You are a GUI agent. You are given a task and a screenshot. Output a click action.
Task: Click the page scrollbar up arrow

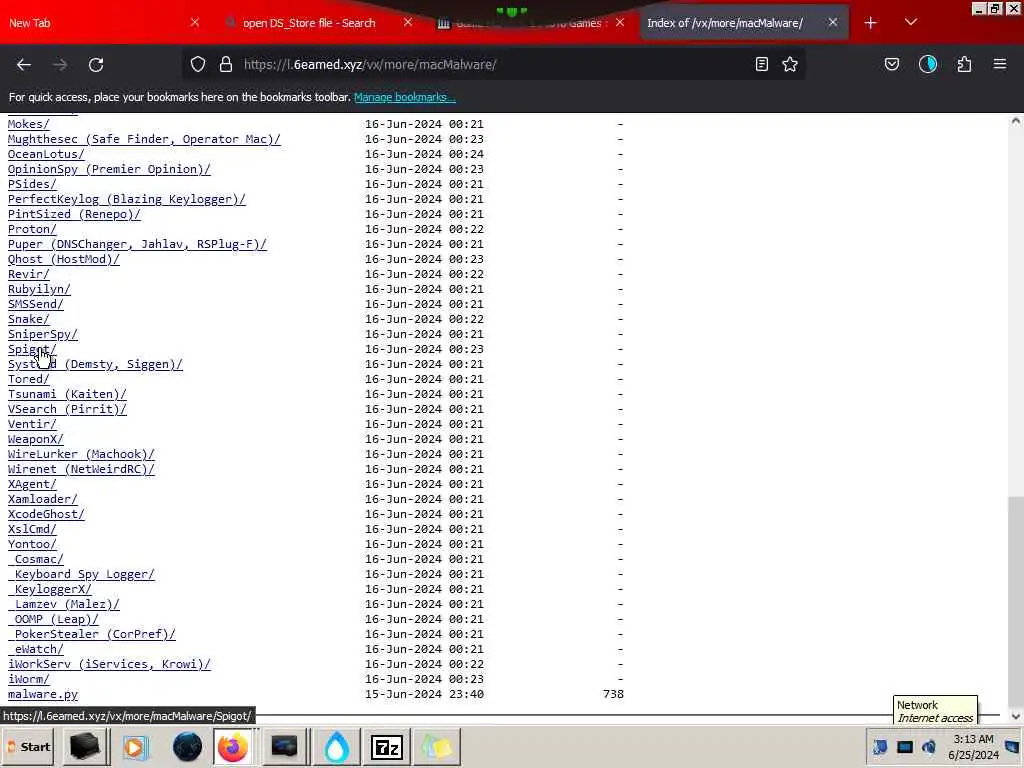[1016, 121]
